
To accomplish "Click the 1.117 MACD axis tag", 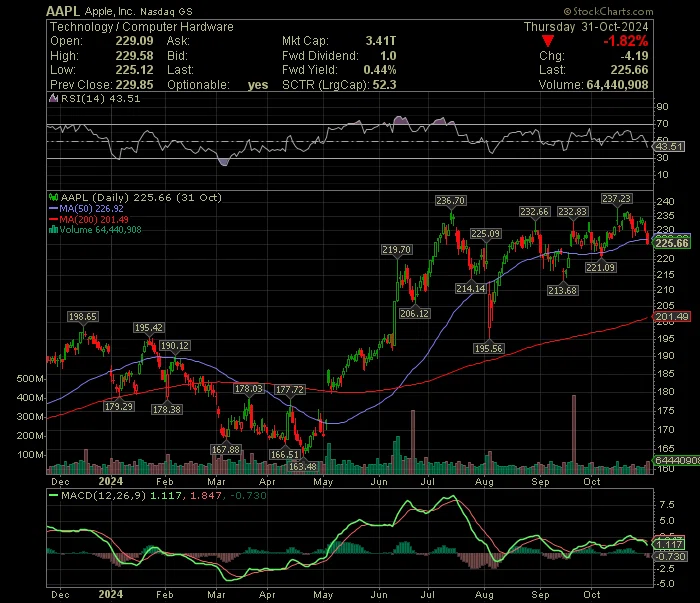I will [669, 545].
